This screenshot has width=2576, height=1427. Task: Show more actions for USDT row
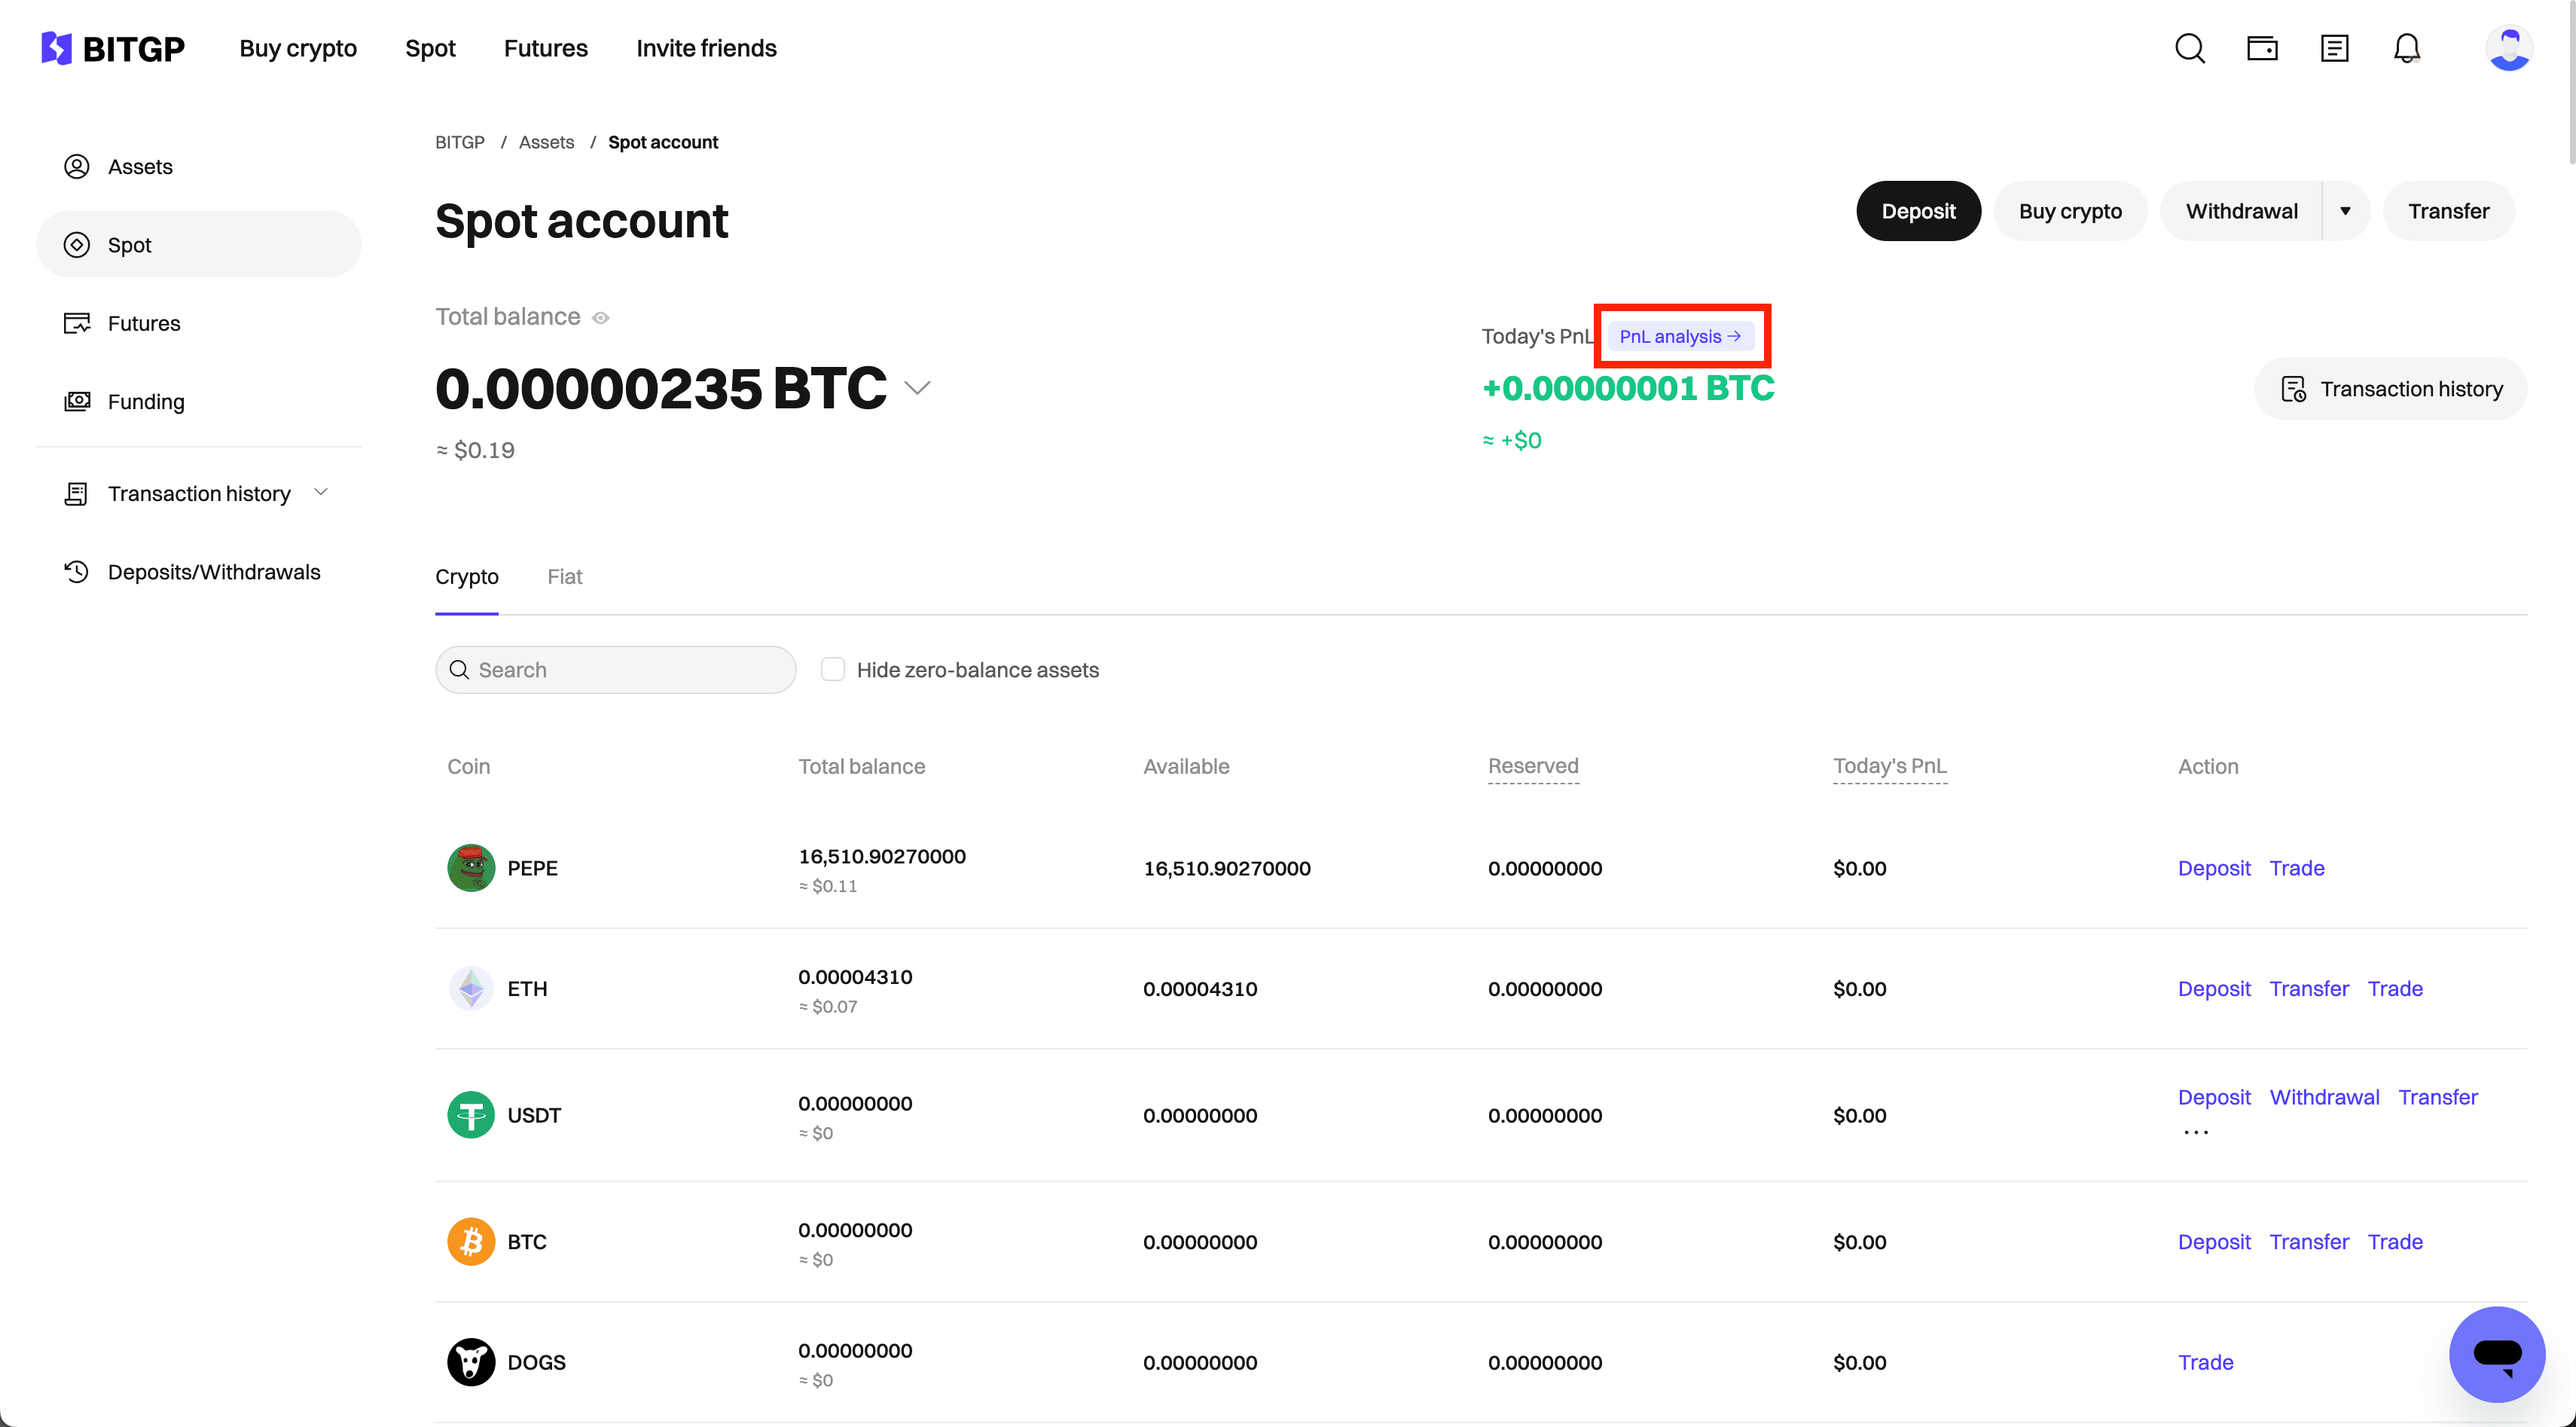click(x=2195, y=1132)
